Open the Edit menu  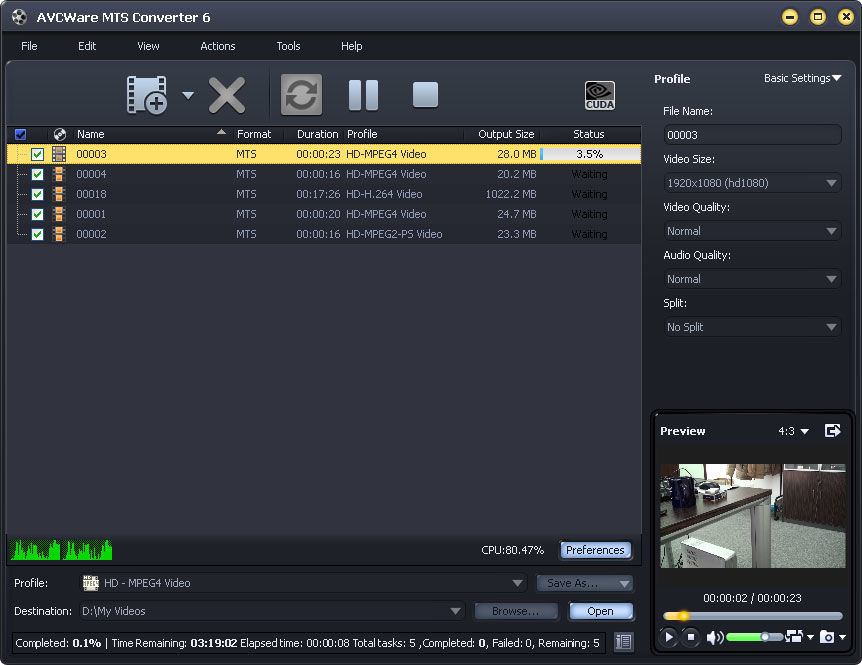pos(87,46)
